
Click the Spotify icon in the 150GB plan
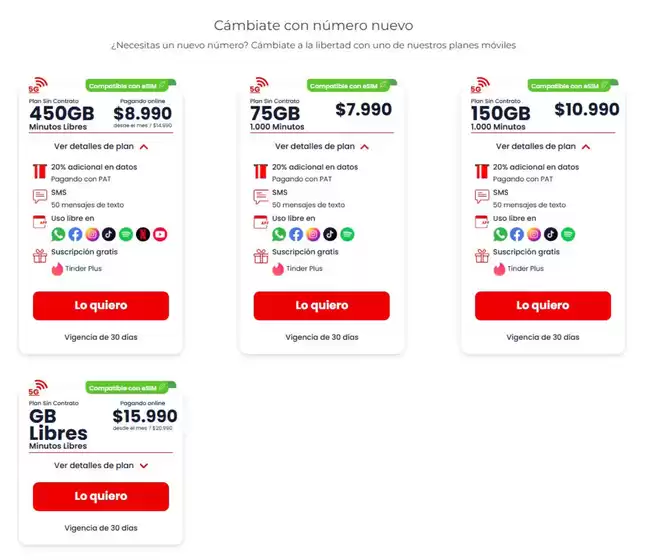(568, 234)
